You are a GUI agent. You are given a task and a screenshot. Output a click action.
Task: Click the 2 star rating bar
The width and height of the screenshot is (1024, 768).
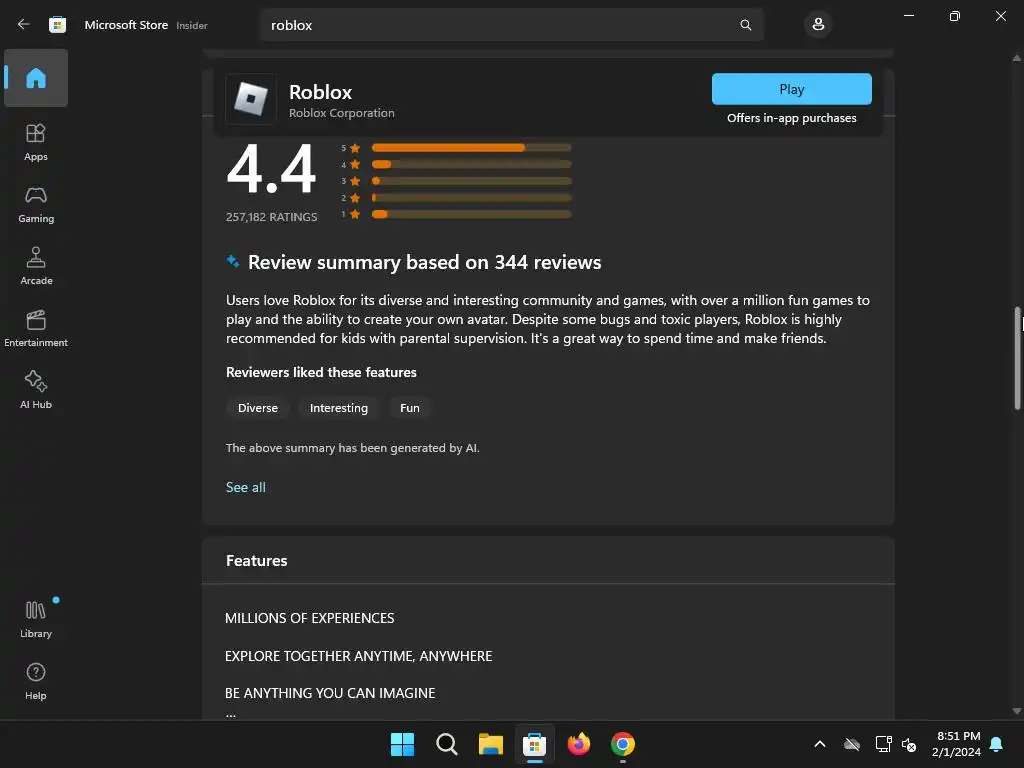pyautogui.click(x=472, y=197)
